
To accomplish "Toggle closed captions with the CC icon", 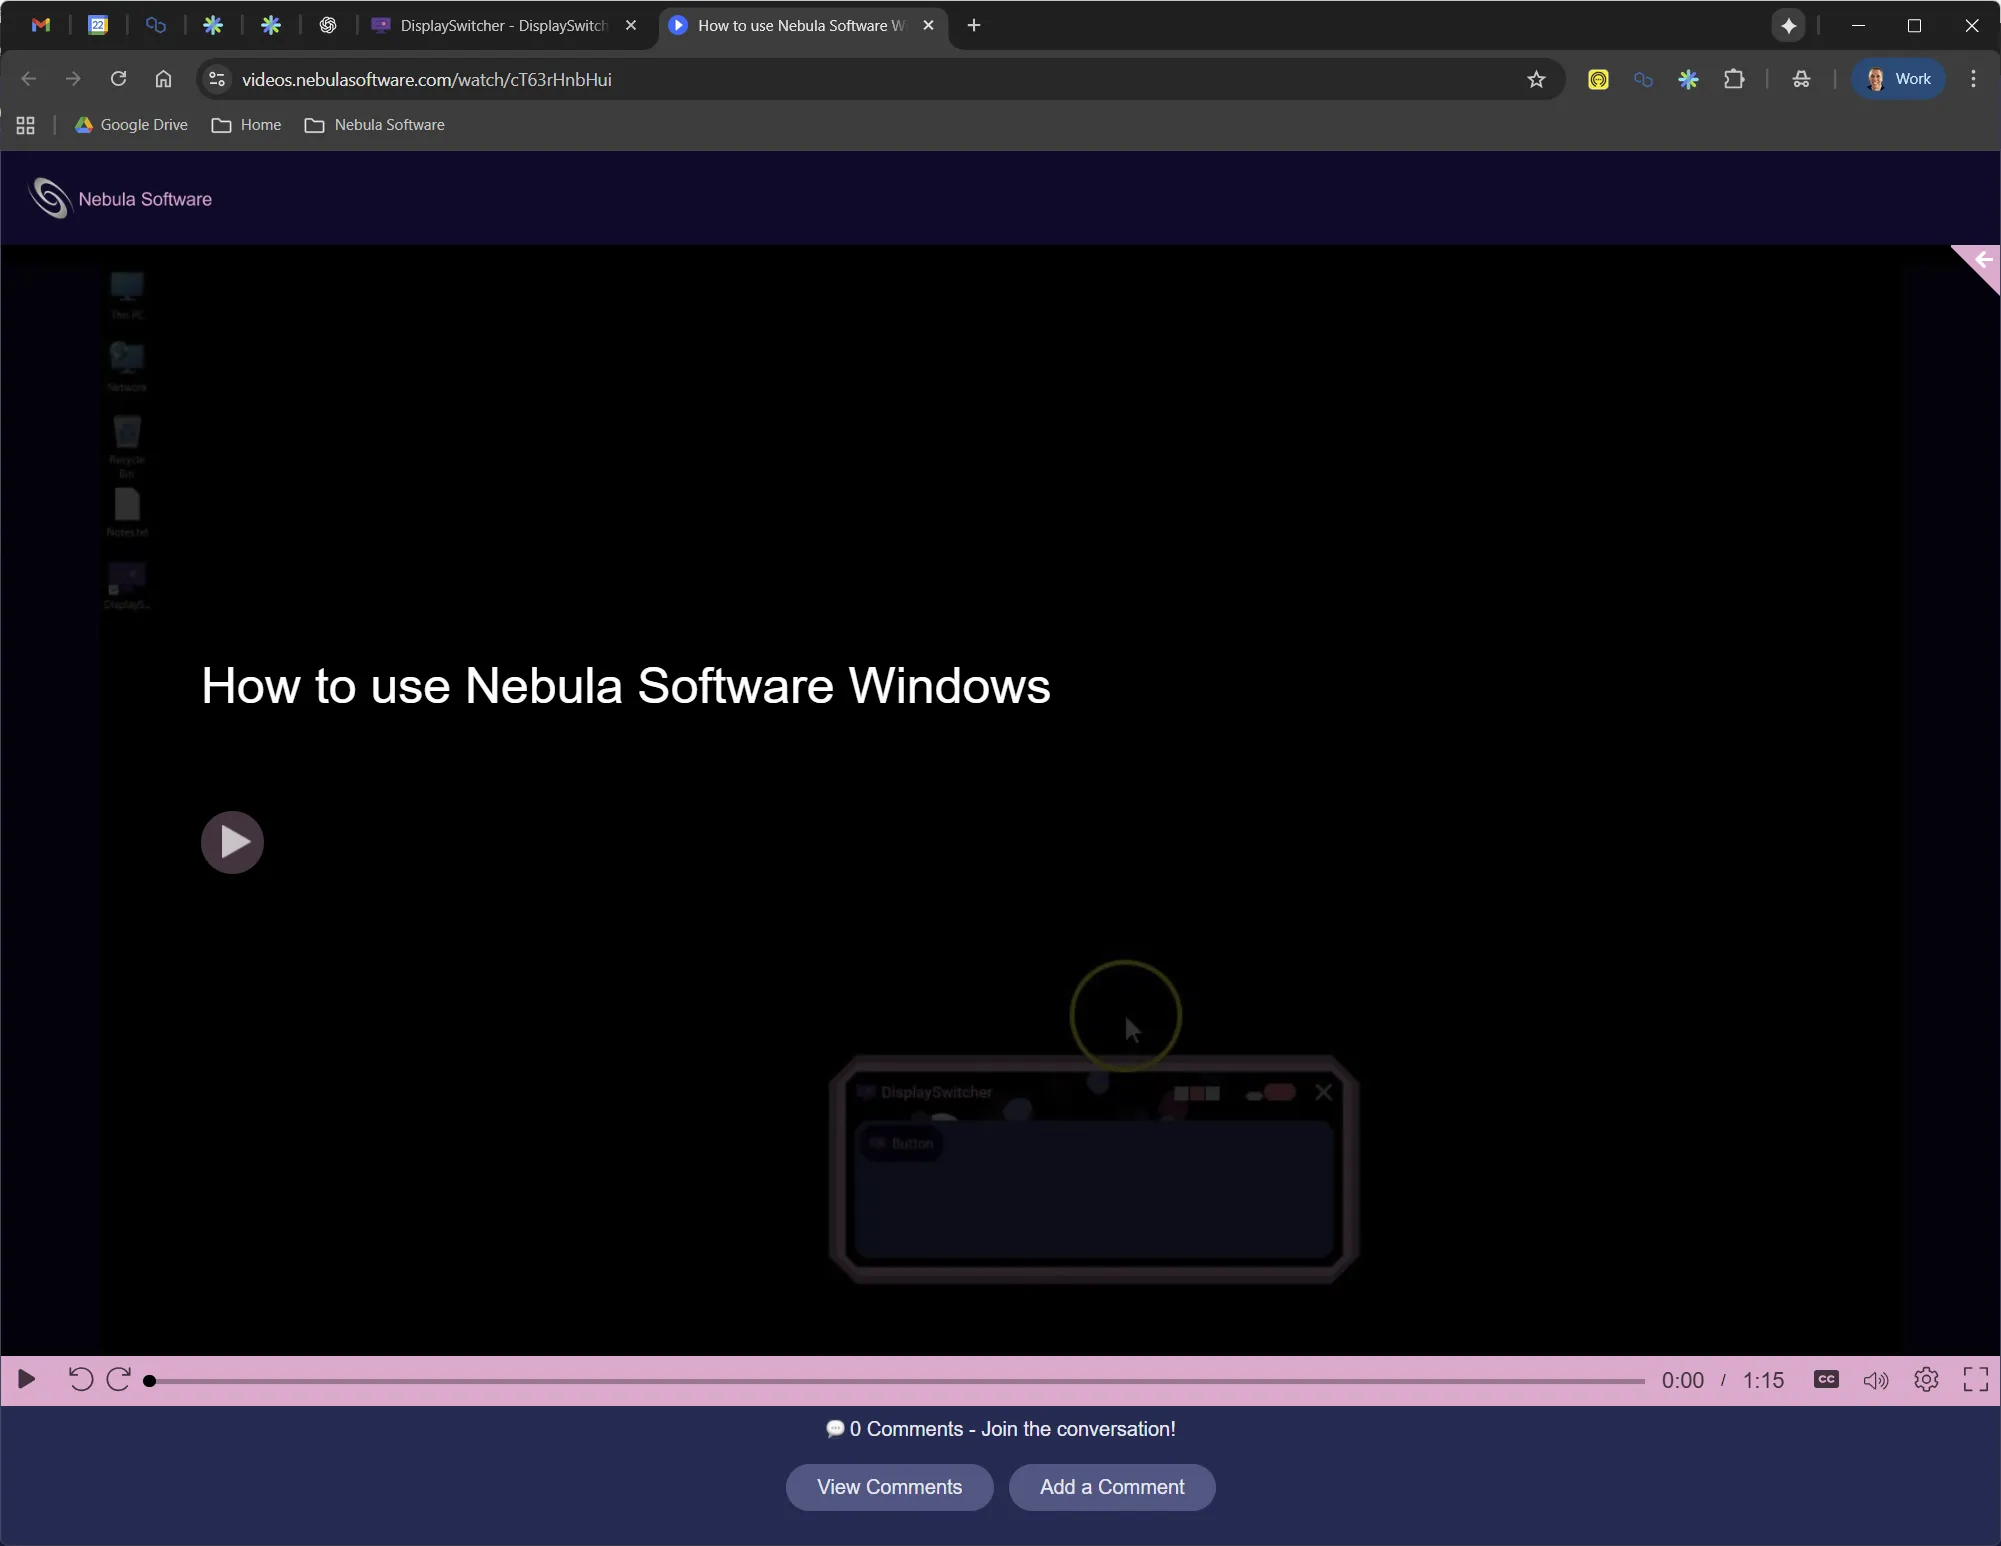I will tap(1826, 1380).
